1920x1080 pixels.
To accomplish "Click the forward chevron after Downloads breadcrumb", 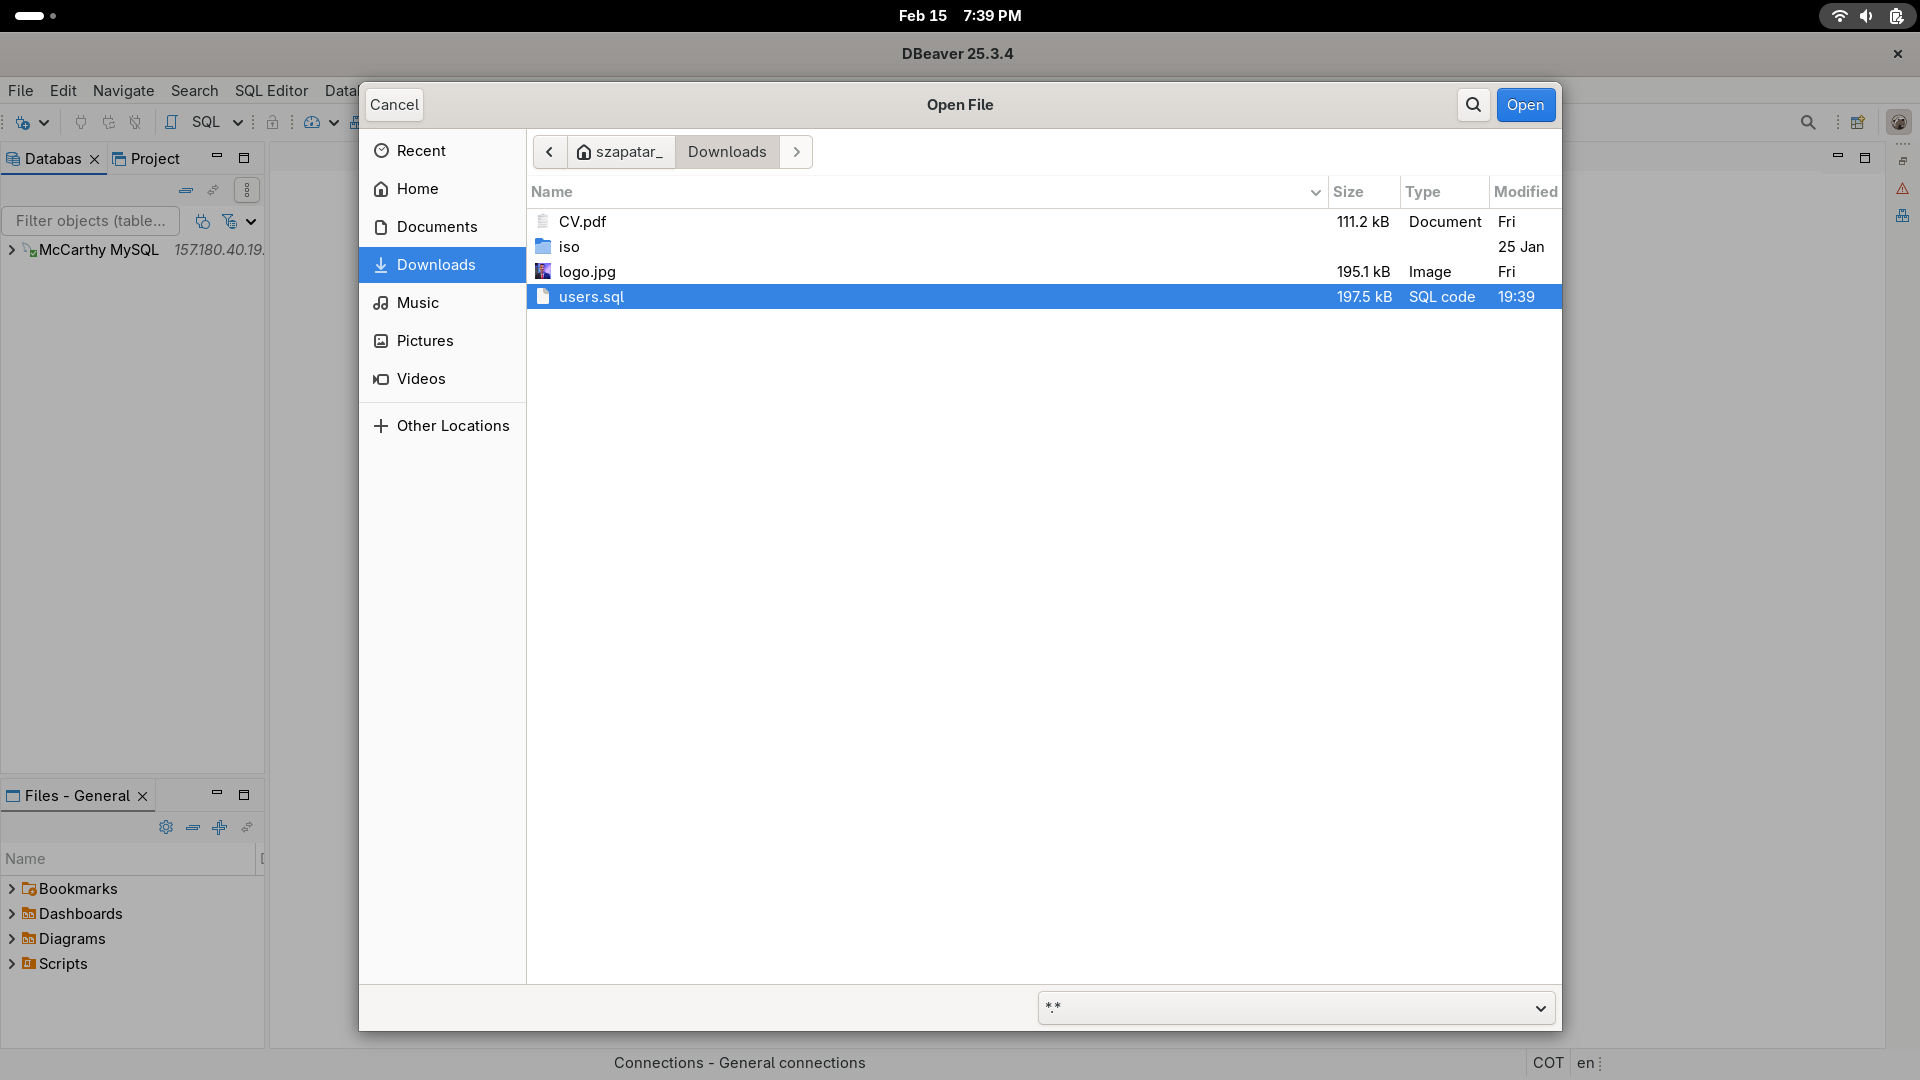I will click(796, 152).
